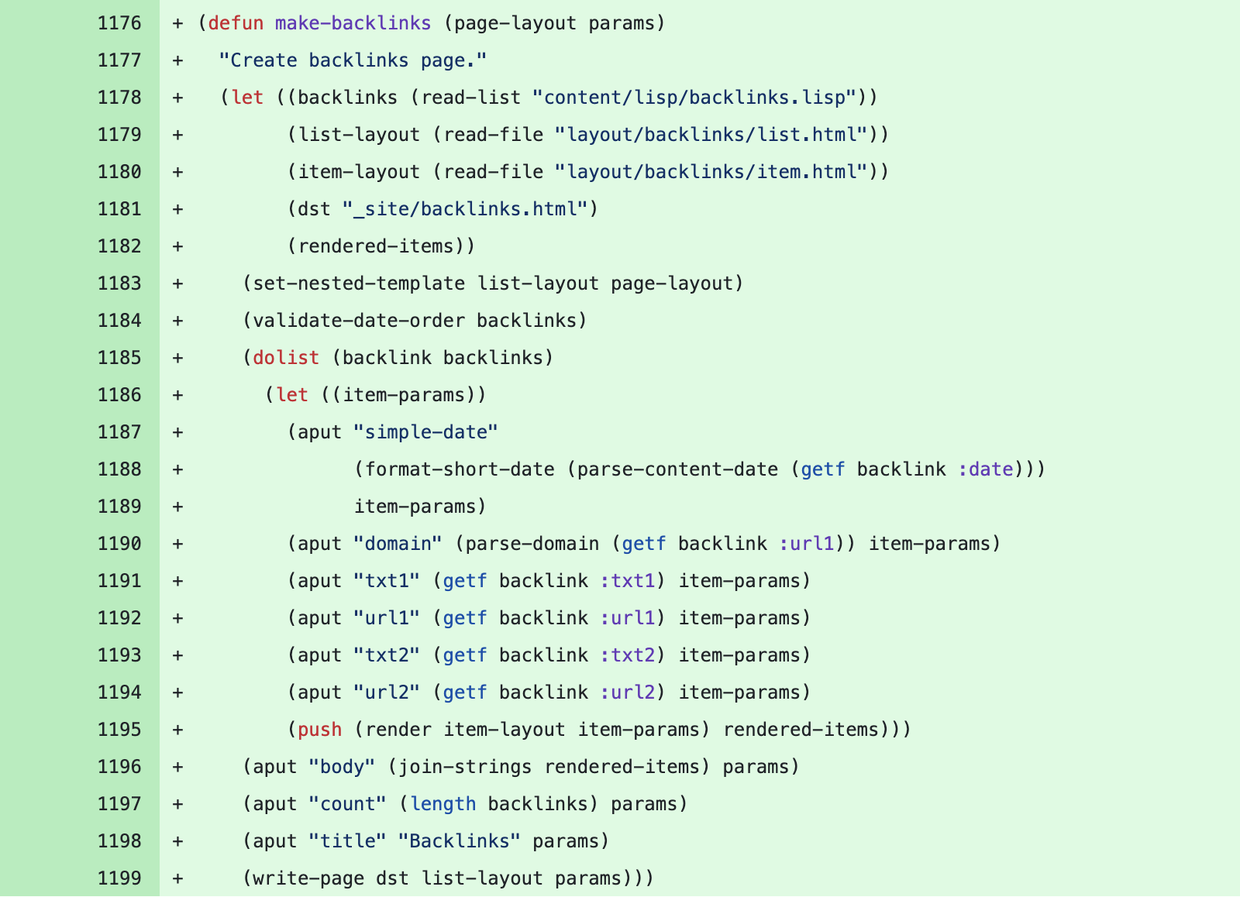The width and height of the screenshot is (1240, 897).
Task: Click the plus marker on line 1196
Action: (178, 766)
